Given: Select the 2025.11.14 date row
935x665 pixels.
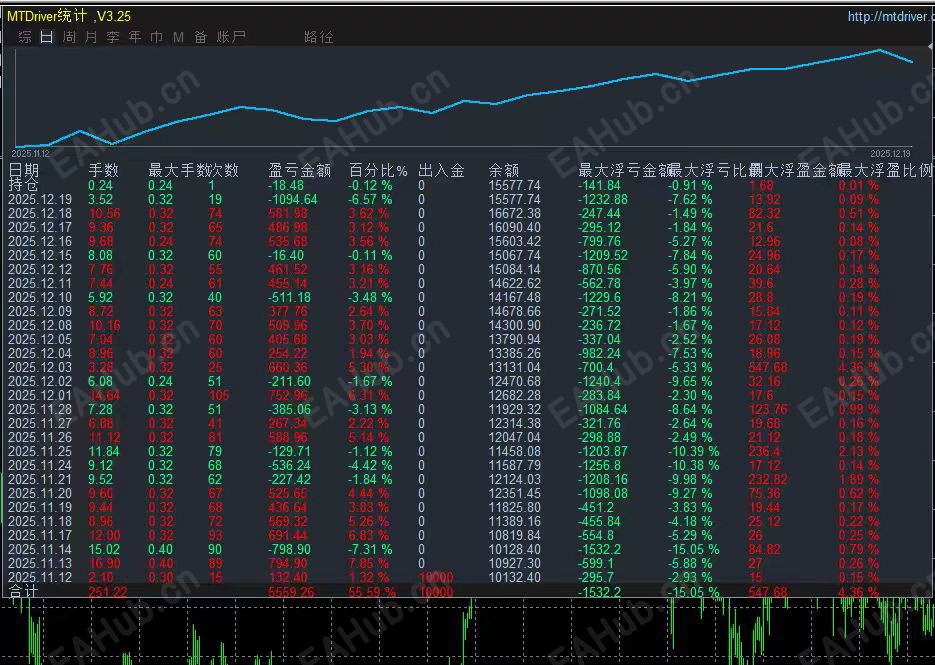Looking at the screenshot, I should coord(40,549).
